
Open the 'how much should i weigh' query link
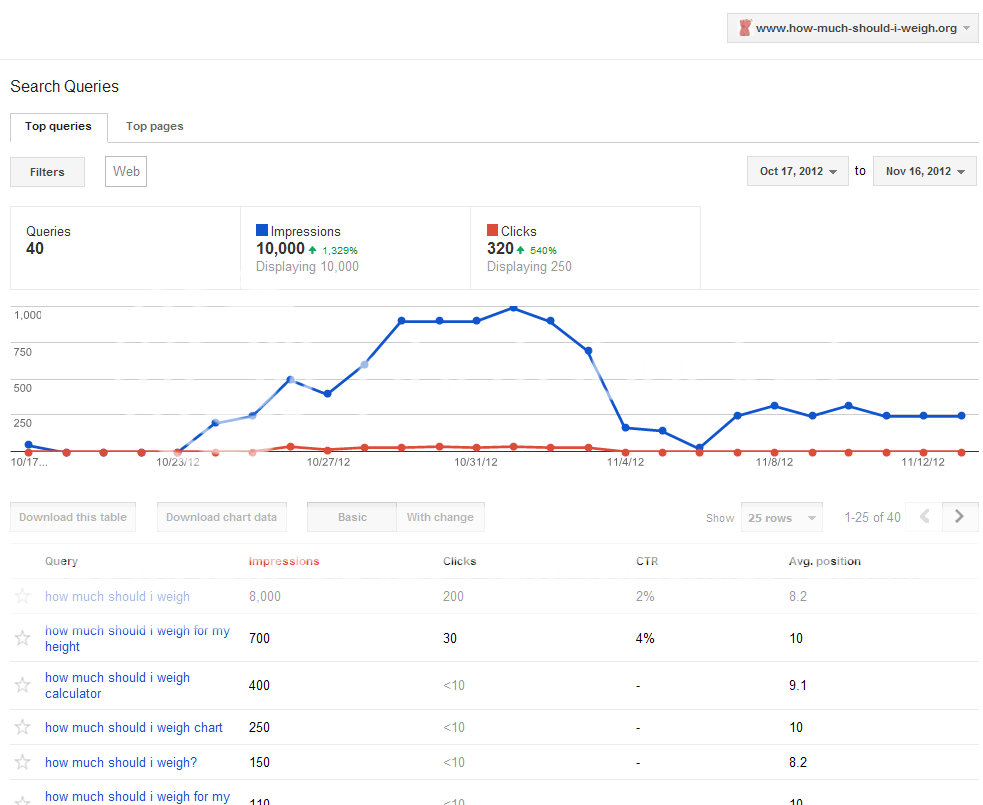[x=117, y=596]
